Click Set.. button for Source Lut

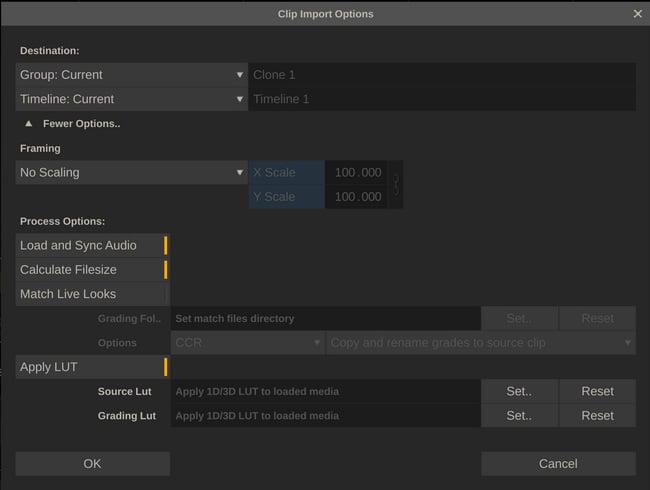(519, 391)
